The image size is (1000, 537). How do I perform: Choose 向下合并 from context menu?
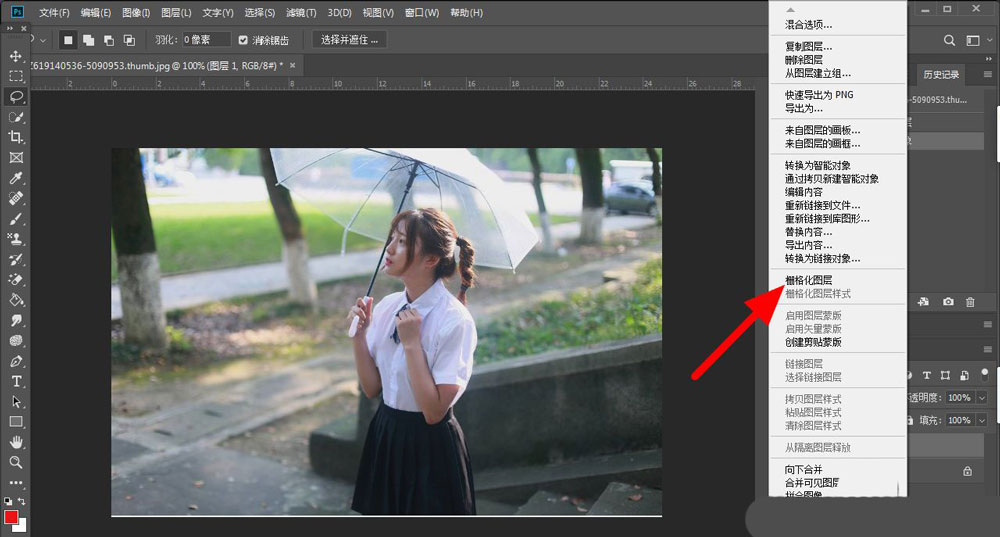(804, 469)
